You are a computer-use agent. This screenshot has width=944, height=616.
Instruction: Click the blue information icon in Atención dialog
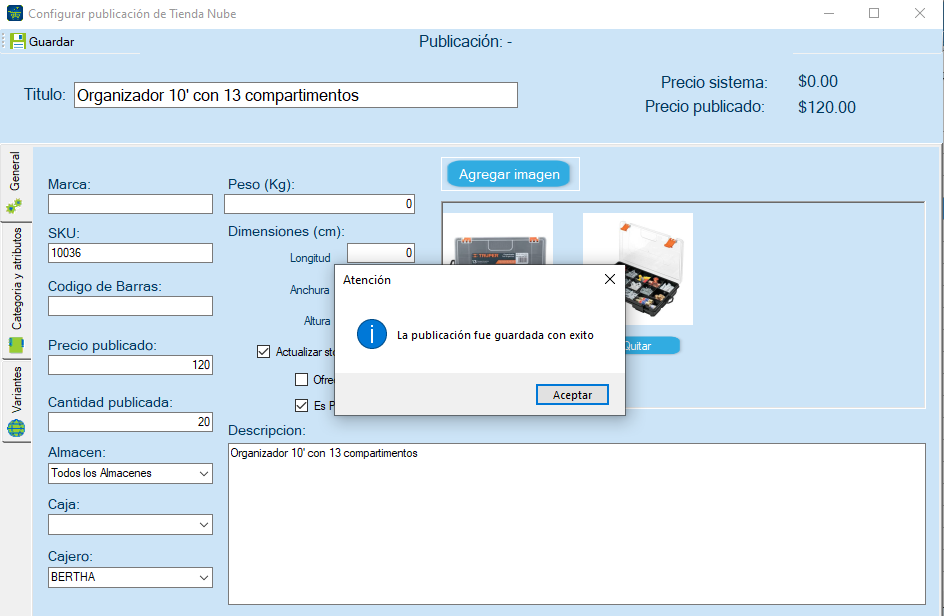pos(372,334)
